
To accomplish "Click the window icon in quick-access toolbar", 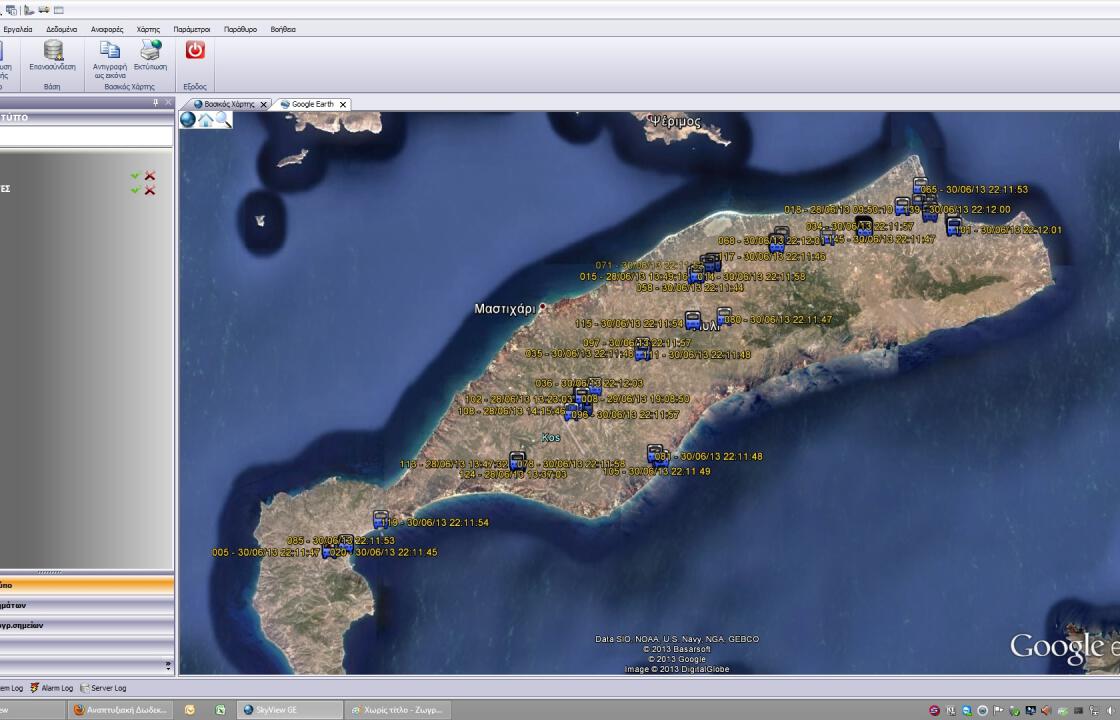I will coord(59,10).
